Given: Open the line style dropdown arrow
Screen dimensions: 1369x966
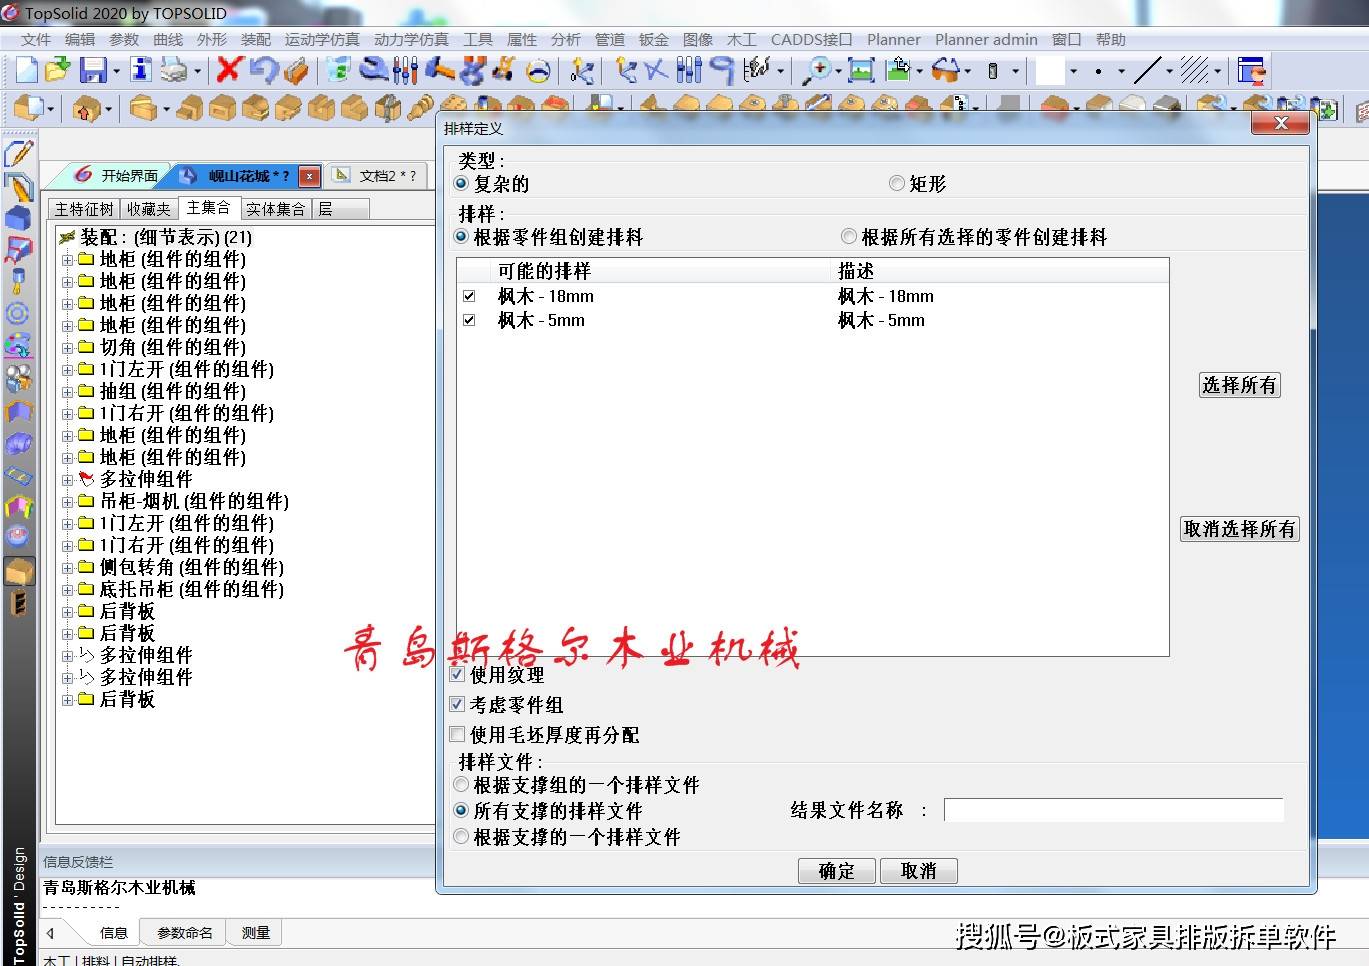Looking at the screenshot, I should coord(1169,71).
